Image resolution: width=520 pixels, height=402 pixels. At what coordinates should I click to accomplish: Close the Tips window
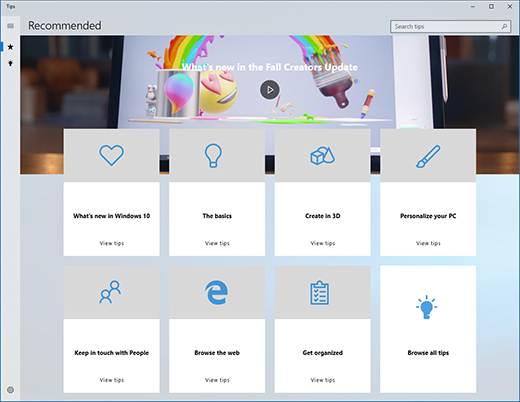click(510, 7)
